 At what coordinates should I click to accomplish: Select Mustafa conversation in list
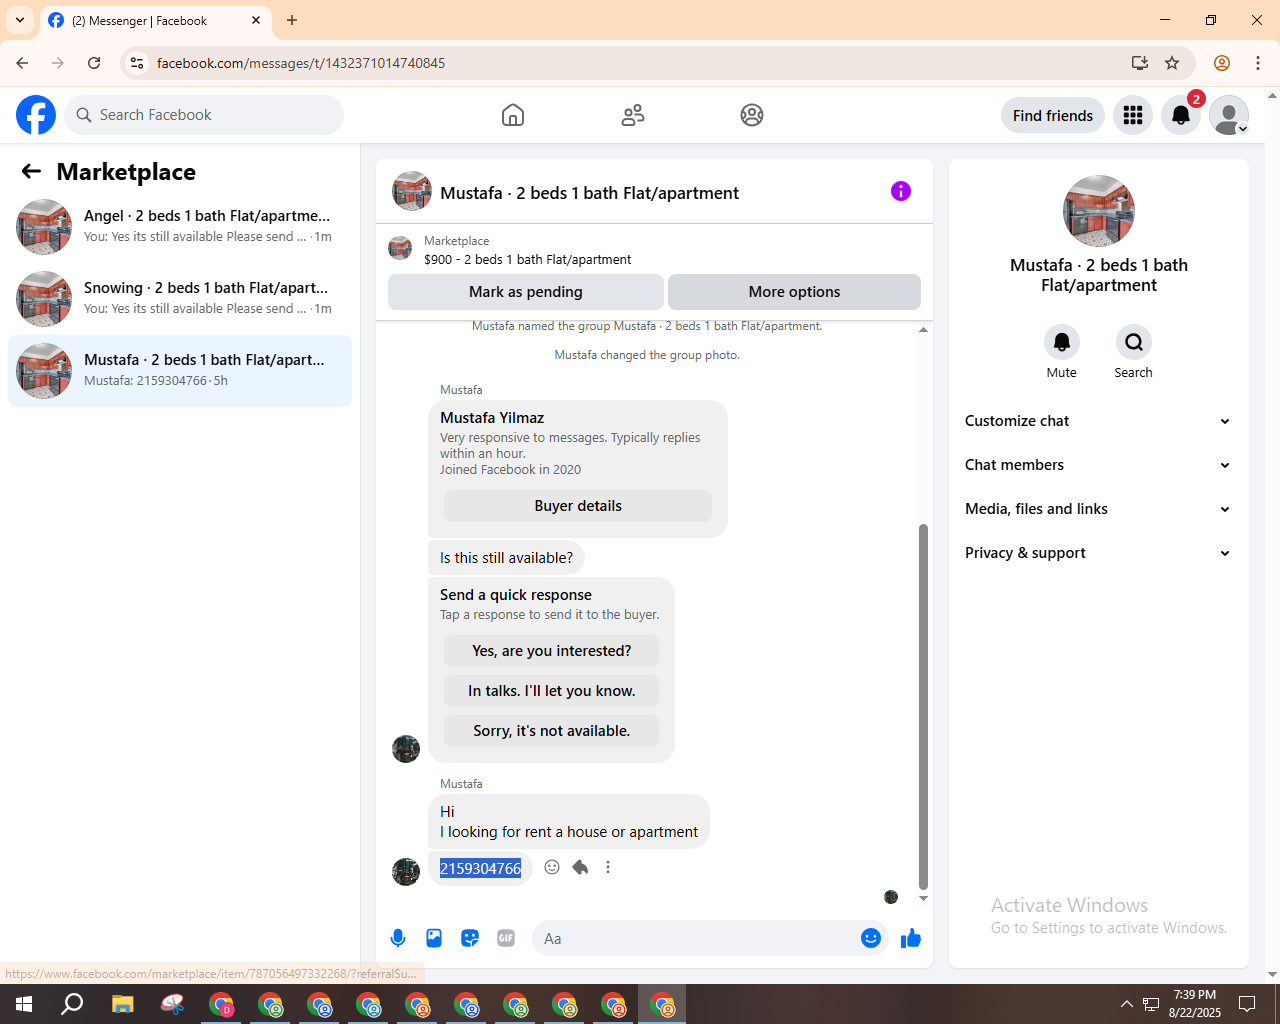180,371
